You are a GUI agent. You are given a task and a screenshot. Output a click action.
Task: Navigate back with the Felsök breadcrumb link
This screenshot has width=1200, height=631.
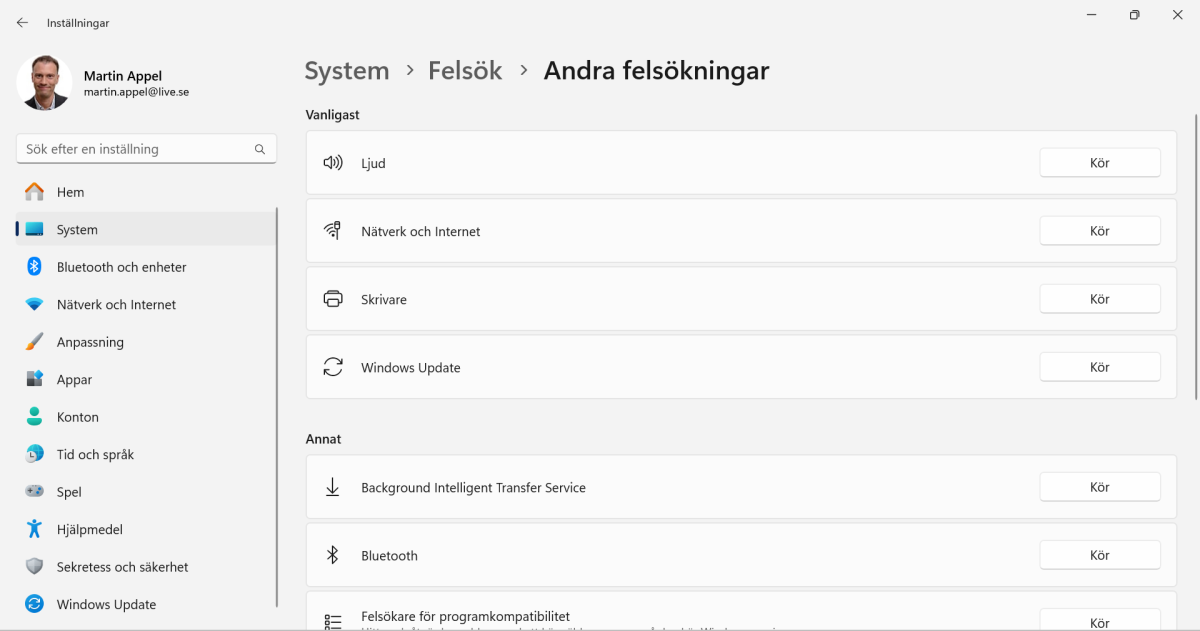[x=465, y=70]
